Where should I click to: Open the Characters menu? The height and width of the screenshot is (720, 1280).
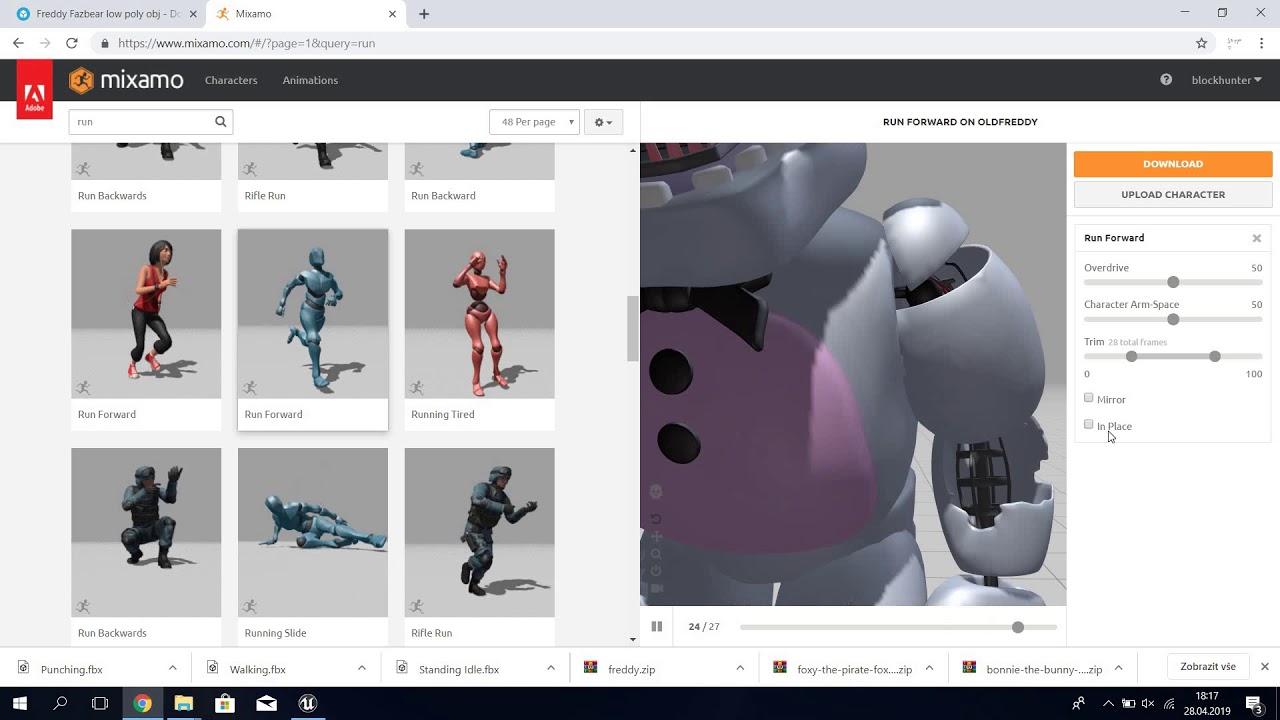pos(231,80)
